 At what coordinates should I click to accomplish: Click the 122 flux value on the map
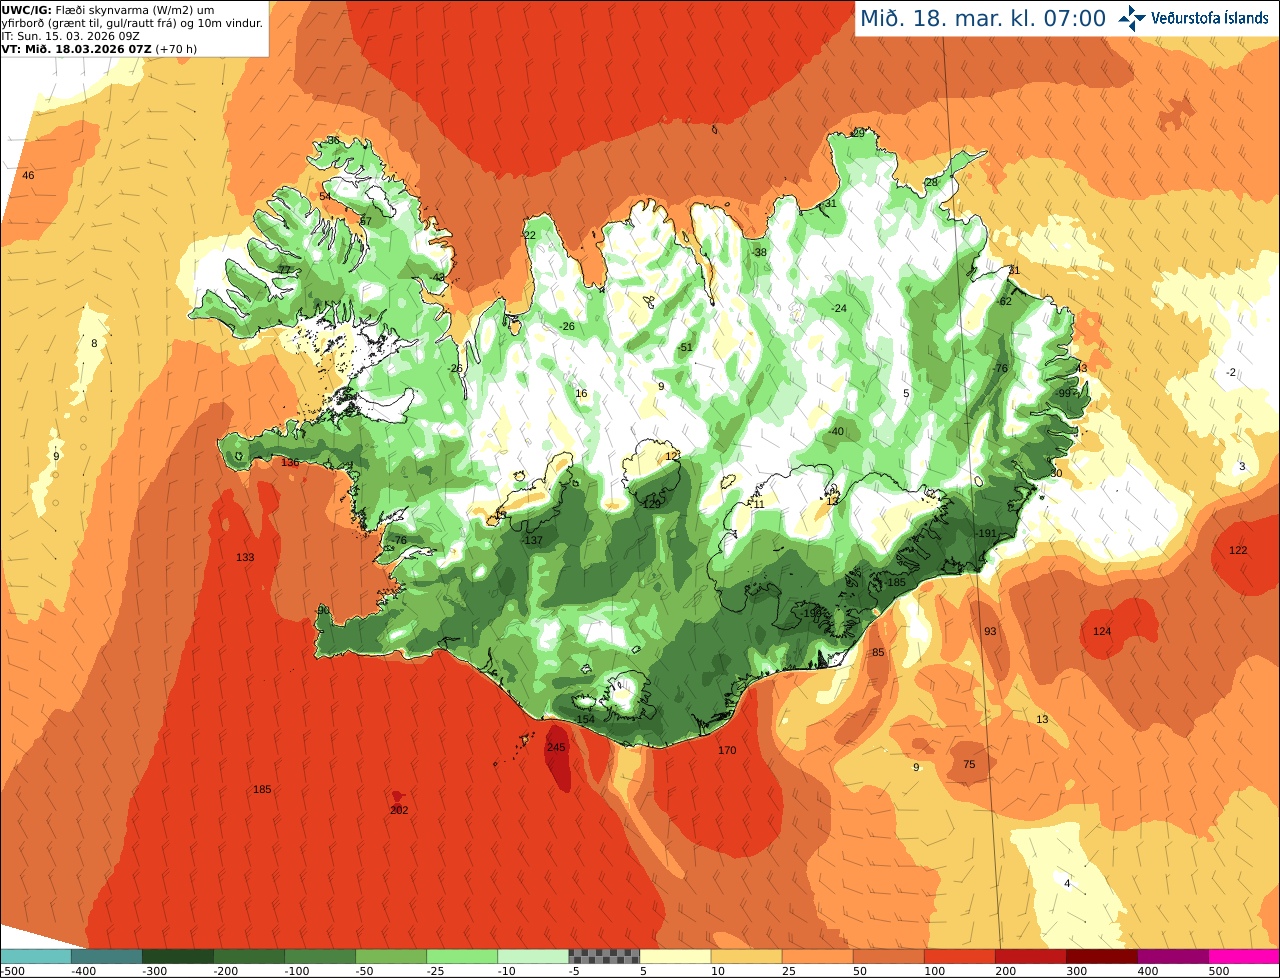1238,550
